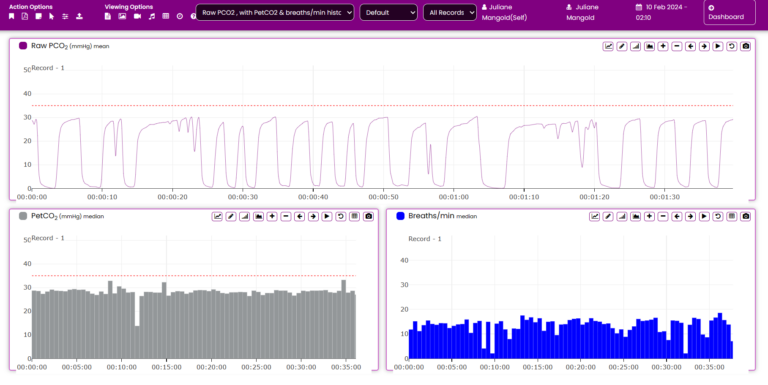Click the right arrow in Raw PCO2 panel
This screenshot has height=385, width=768.
704,46
